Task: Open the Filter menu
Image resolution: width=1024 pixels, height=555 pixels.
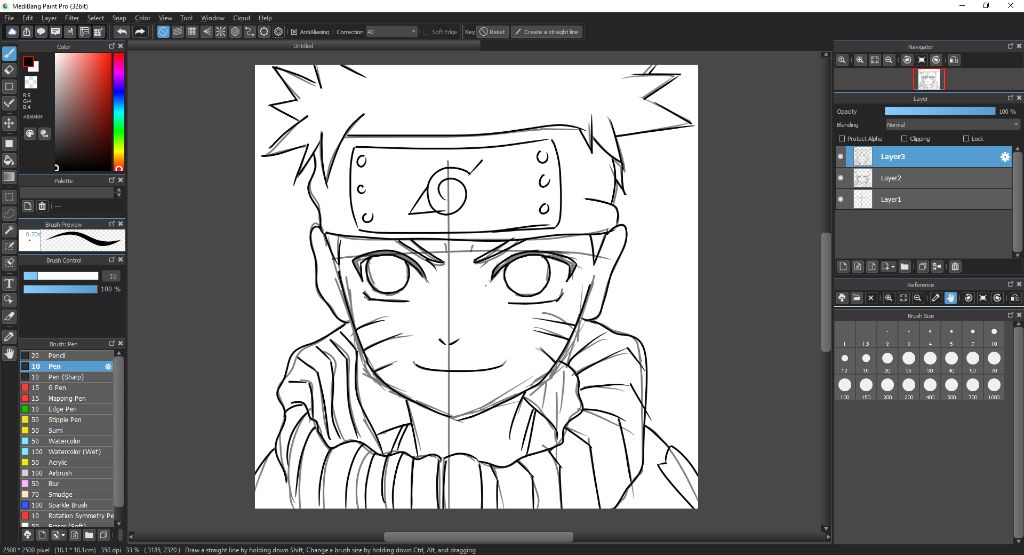Action: click(x=72, y=18)
